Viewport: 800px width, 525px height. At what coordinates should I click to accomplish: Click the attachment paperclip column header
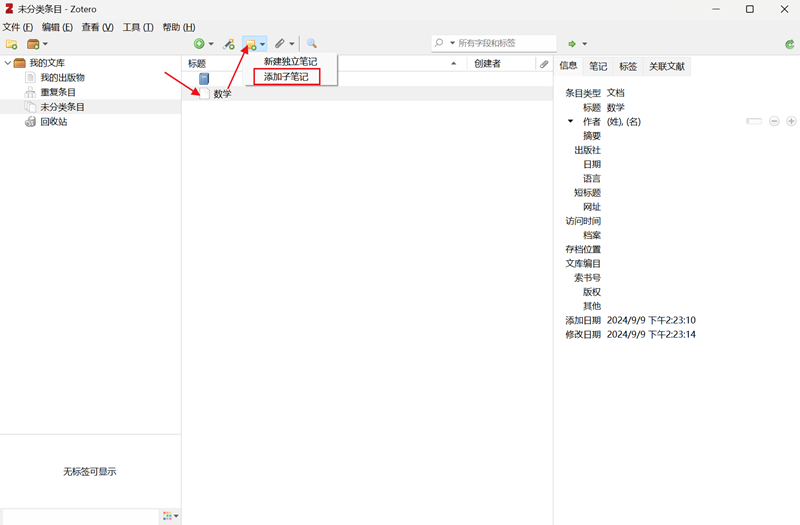544,64
